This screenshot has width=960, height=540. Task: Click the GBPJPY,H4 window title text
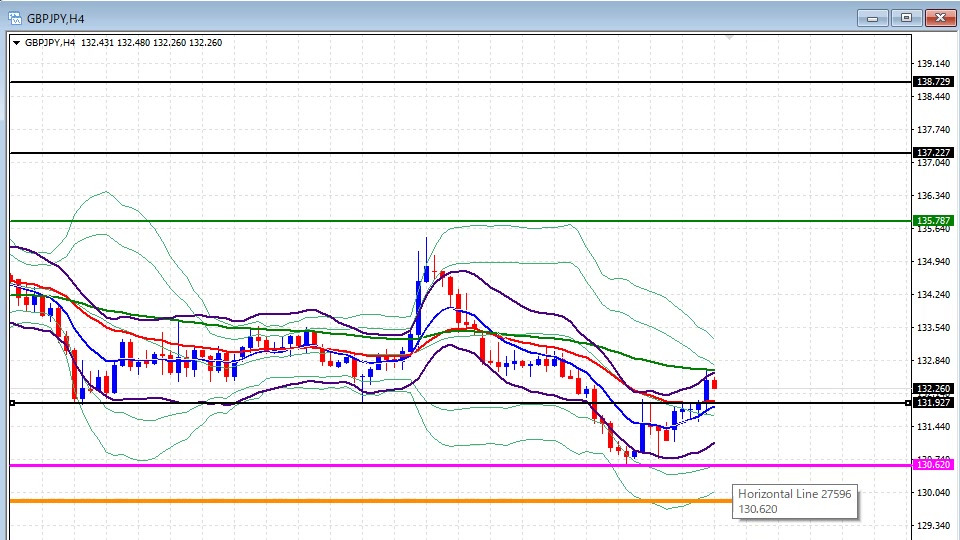click(56, 19)
